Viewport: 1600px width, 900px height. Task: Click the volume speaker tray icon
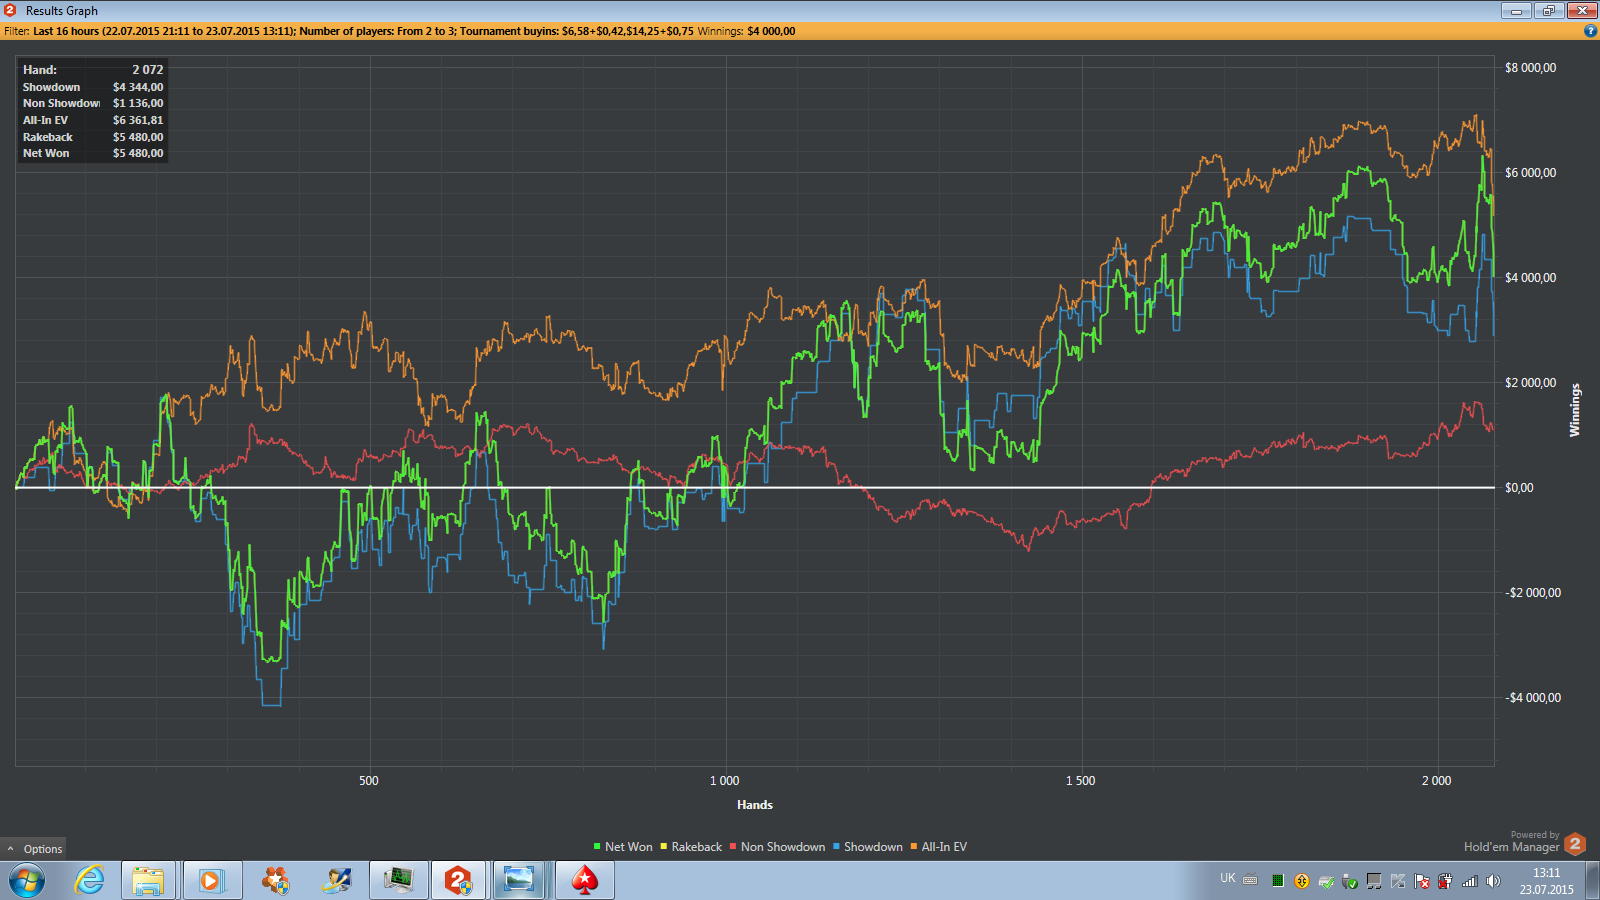[x=1493, y=881]
